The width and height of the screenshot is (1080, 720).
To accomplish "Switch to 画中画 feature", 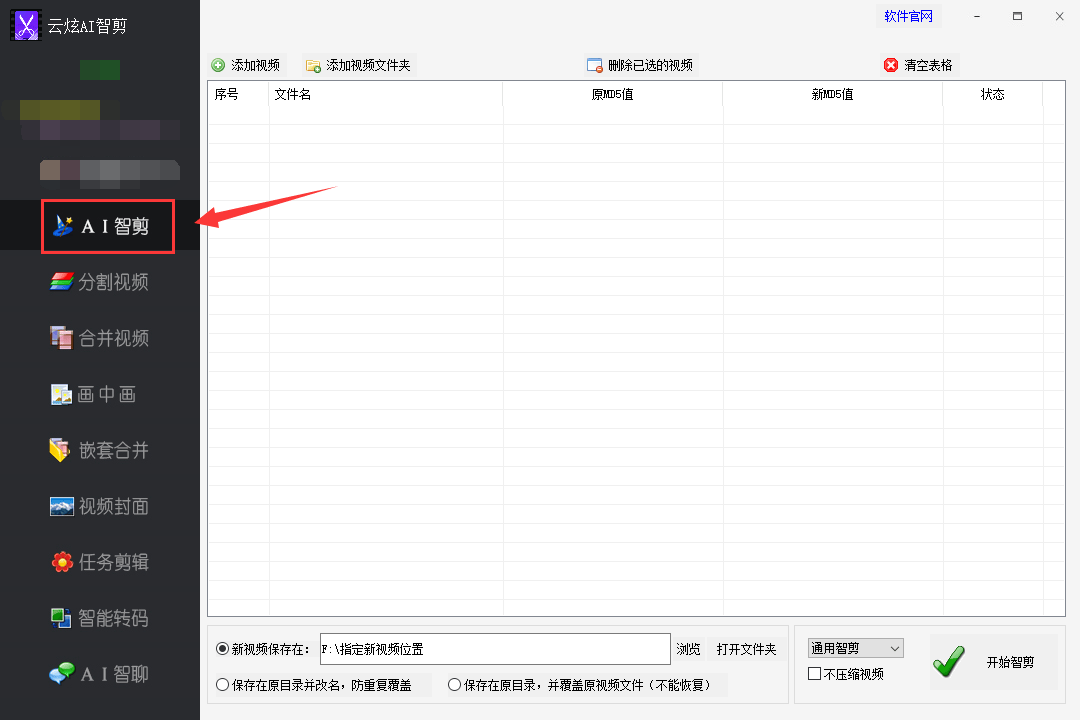I will click(x=100, y=394).
